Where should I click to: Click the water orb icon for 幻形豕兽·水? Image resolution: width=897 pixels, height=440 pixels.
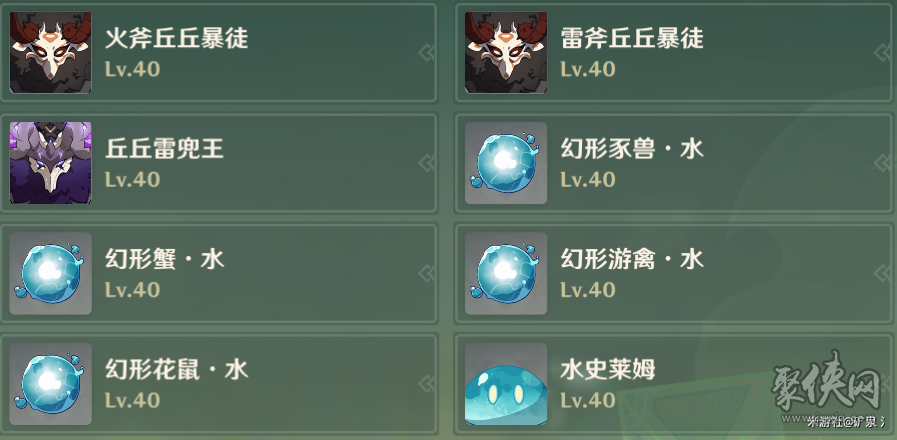pyautogui.click(x=506, y=163)
